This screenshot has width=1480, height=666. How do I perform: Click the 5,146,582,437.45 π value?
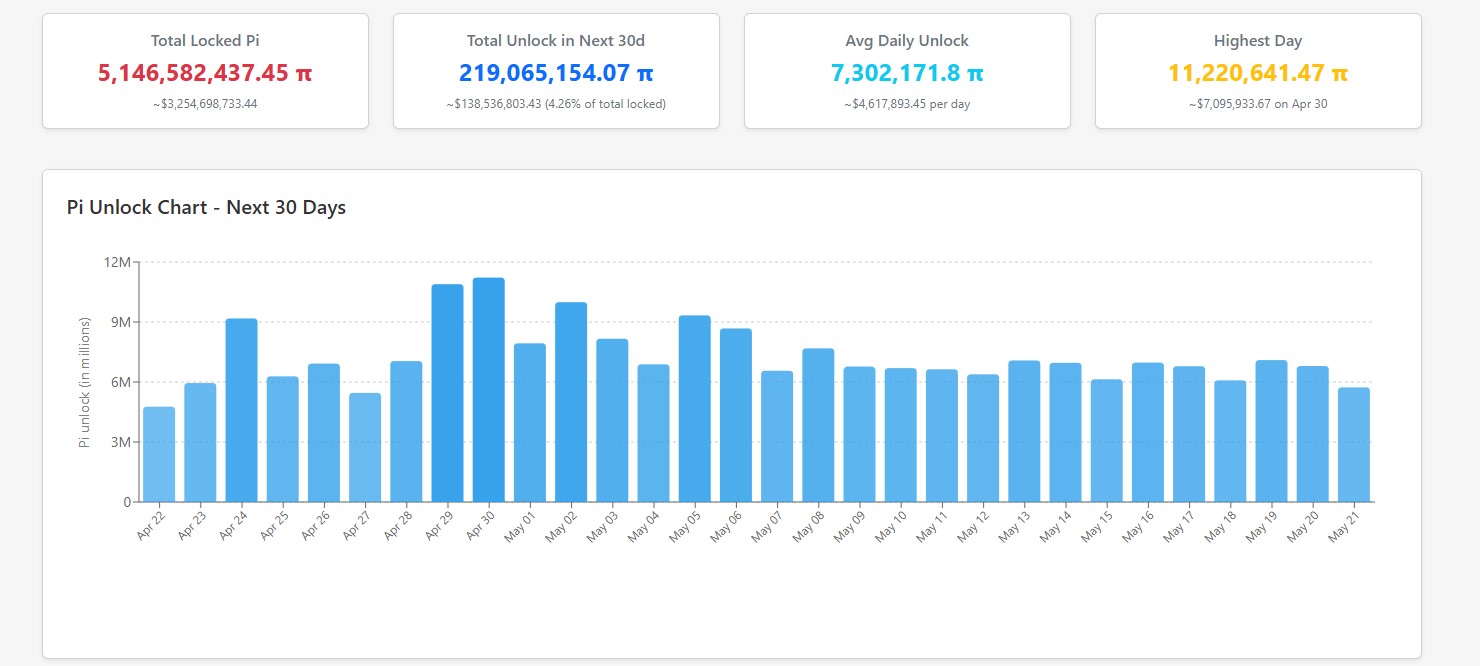(205, 73)
